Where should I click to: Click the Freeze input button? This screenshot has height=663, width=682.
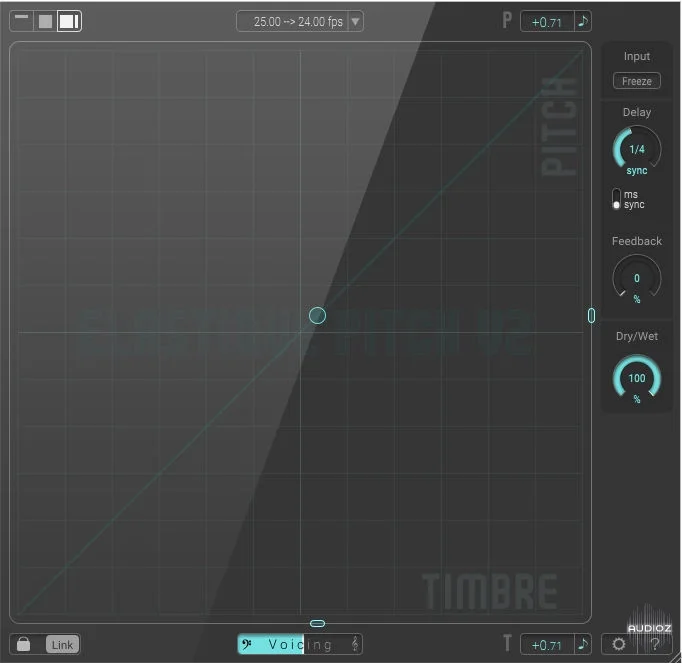pyautogui.click(x=636, y=81)
